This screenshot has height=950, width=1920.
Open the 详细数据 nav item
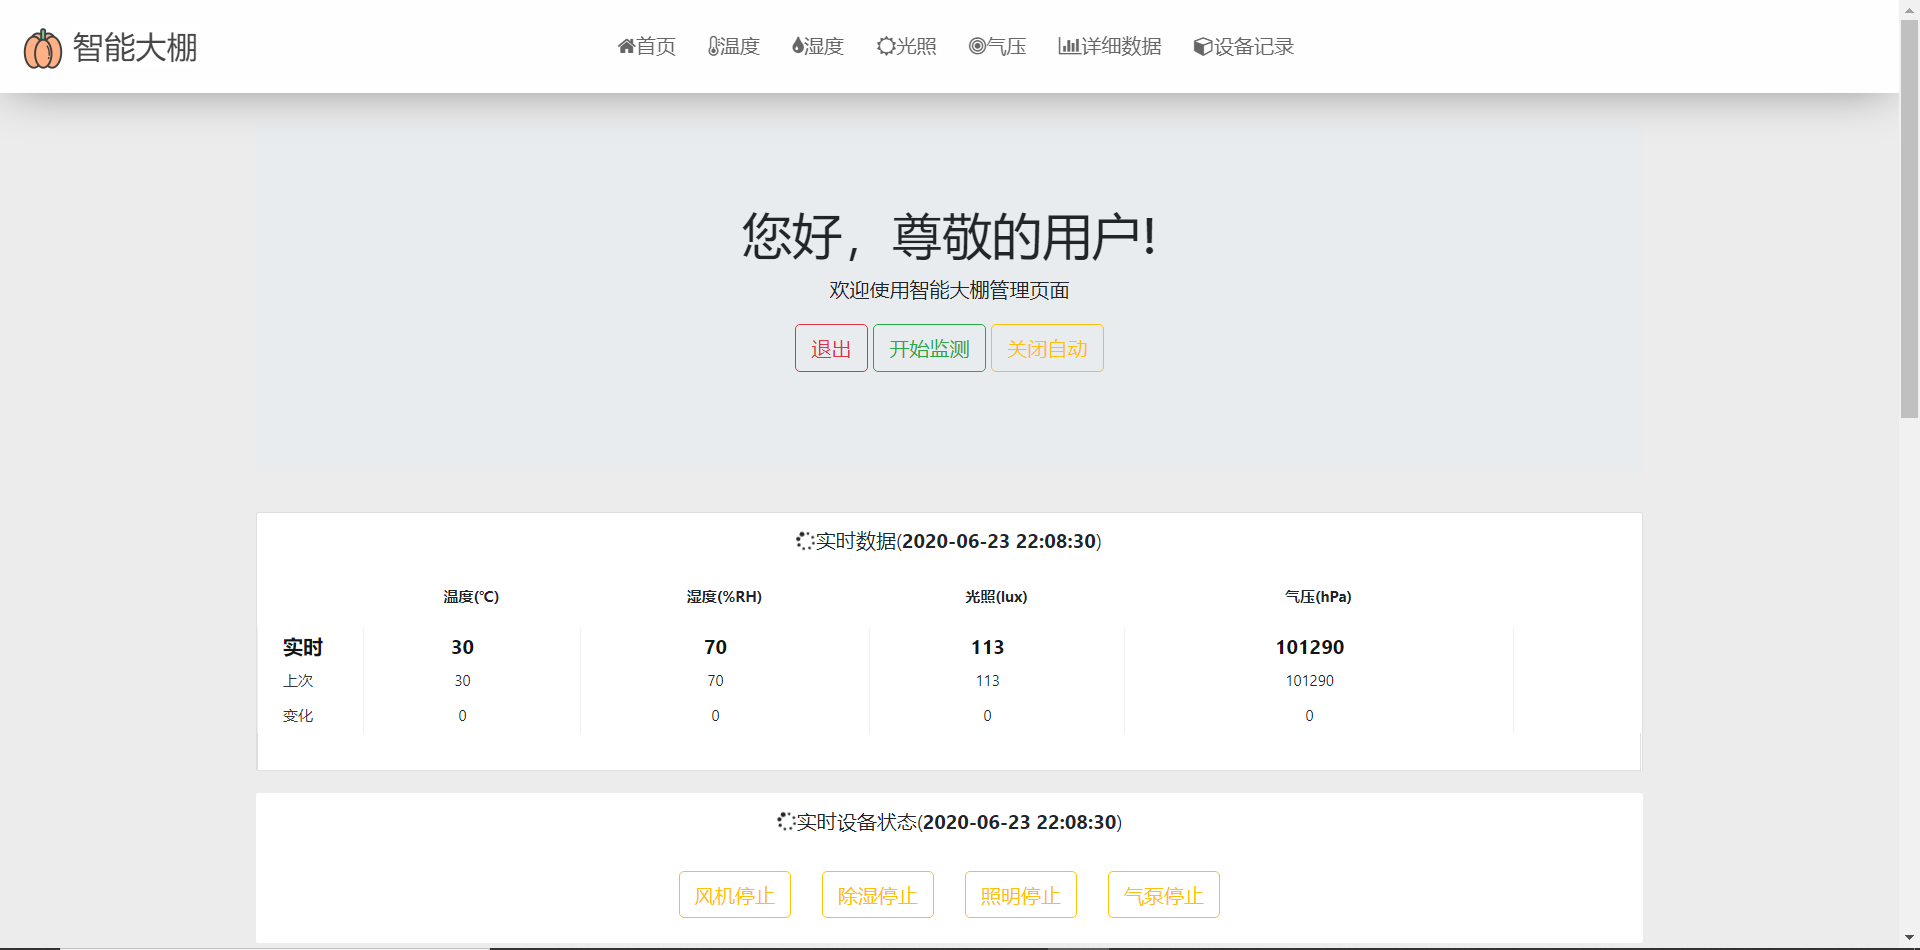point(1110,46)
